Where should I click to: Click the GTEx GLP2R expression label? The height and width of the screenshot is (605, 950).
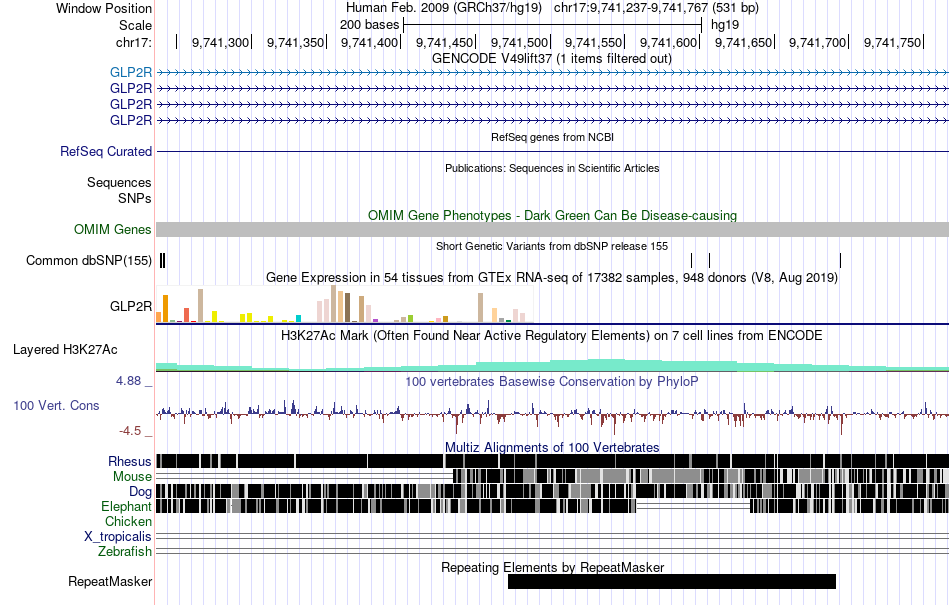click(131, 306)
